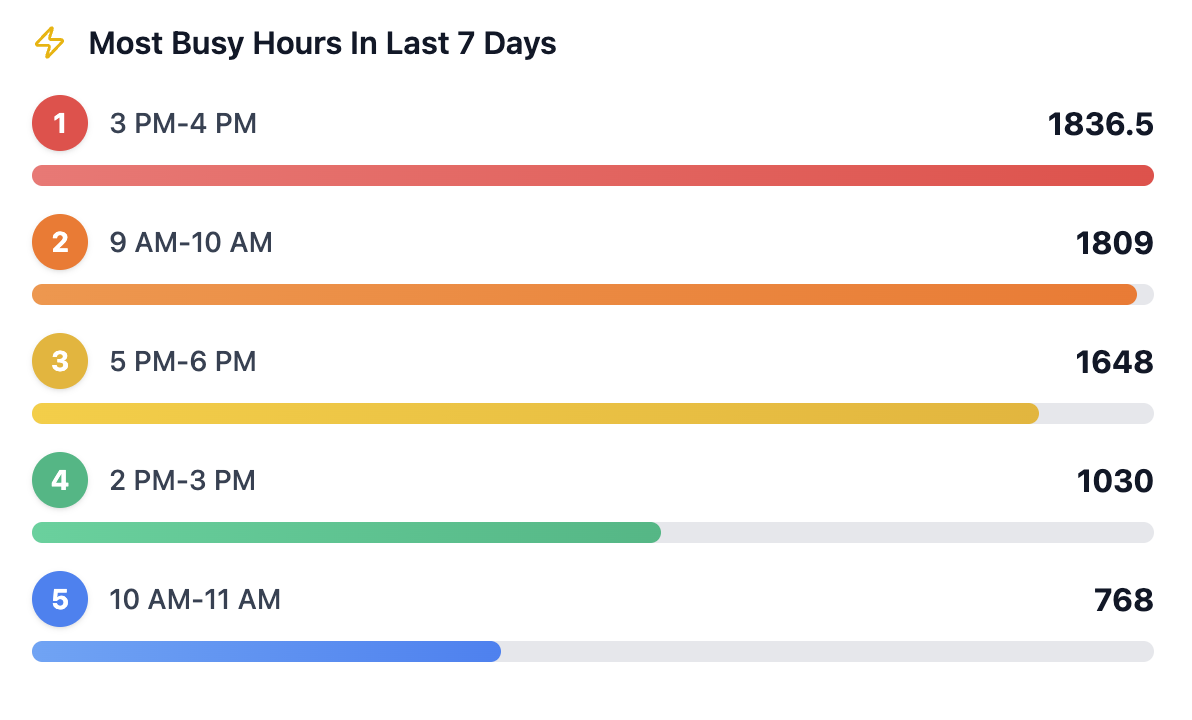Viewport: 1192px width, 720px height.
Task: Click the red 3 PM-4 PM progress bar
Action: (592, 176)
